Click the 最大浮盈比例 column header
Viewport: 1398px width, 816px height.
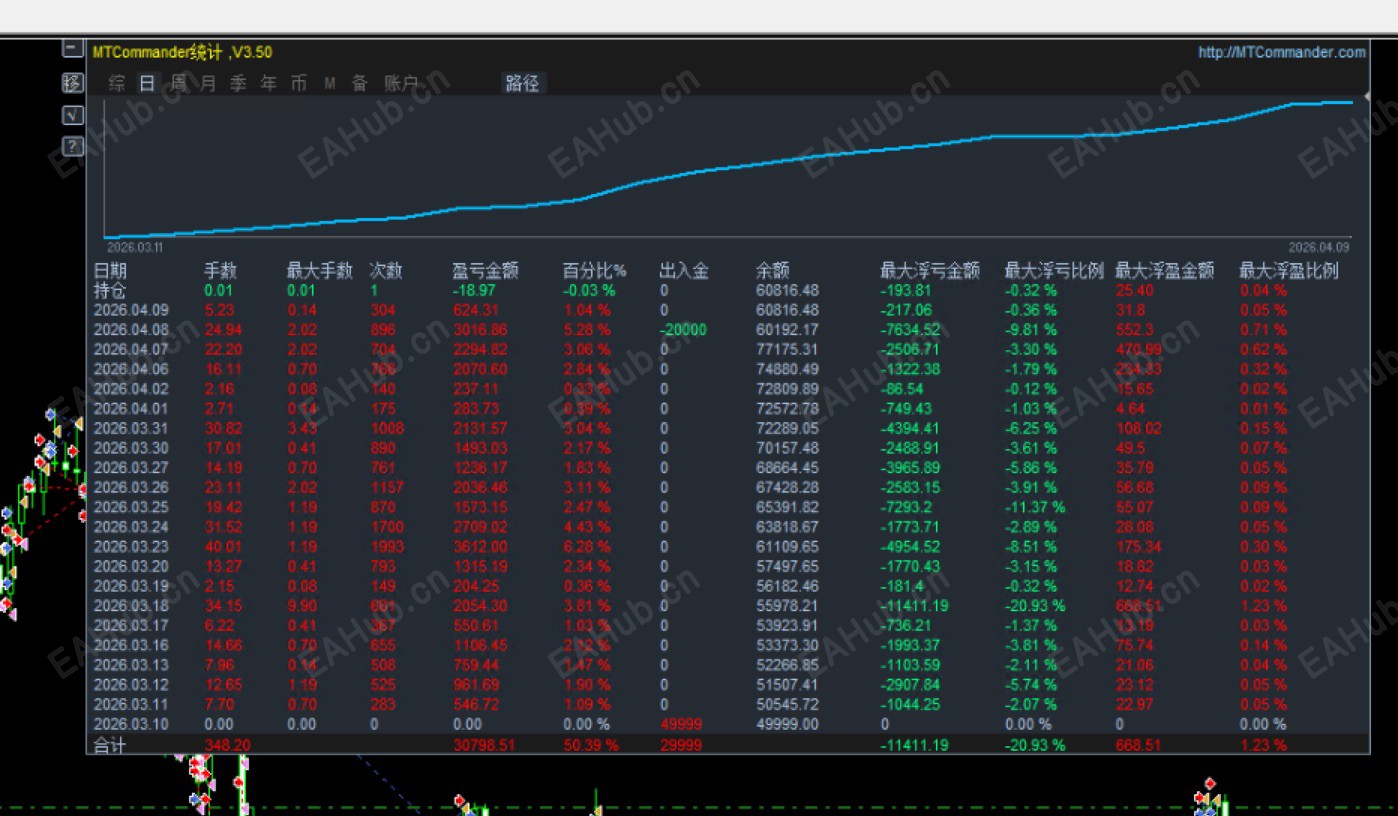[1289, 270]
